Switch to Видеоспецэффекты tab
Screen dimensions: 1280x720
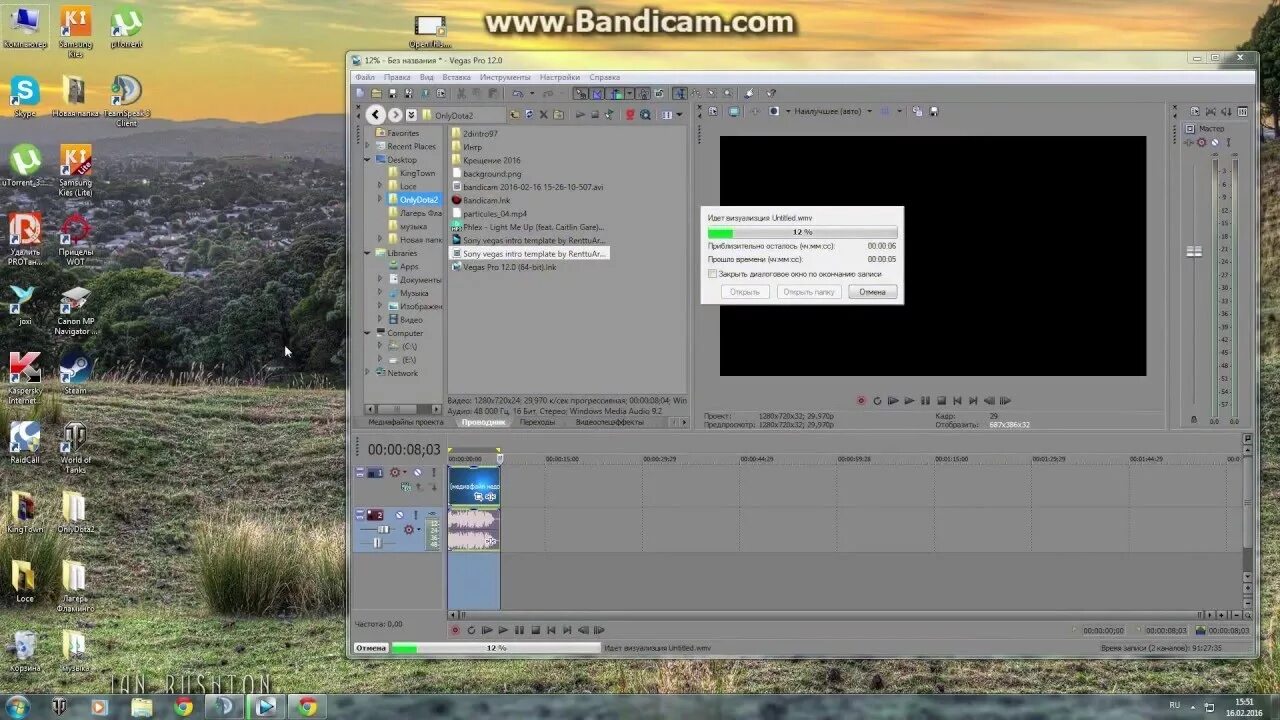pyautogui.click(x=610, y=422)
